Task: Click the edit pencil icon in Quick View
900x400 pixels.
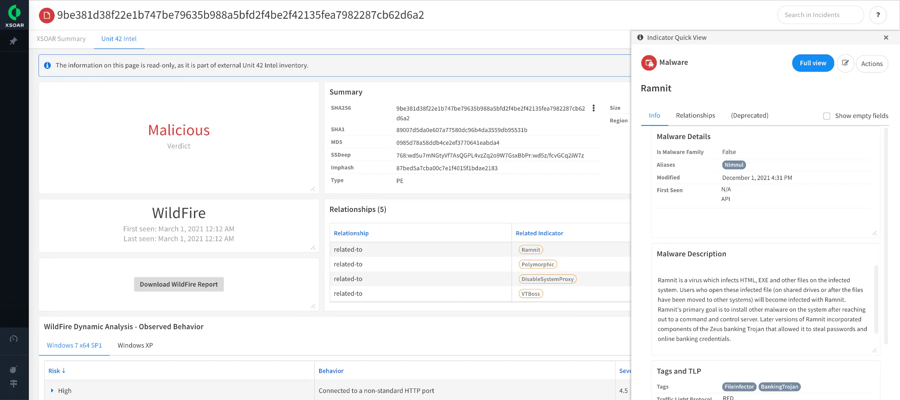Action: [x=845, y=64]
